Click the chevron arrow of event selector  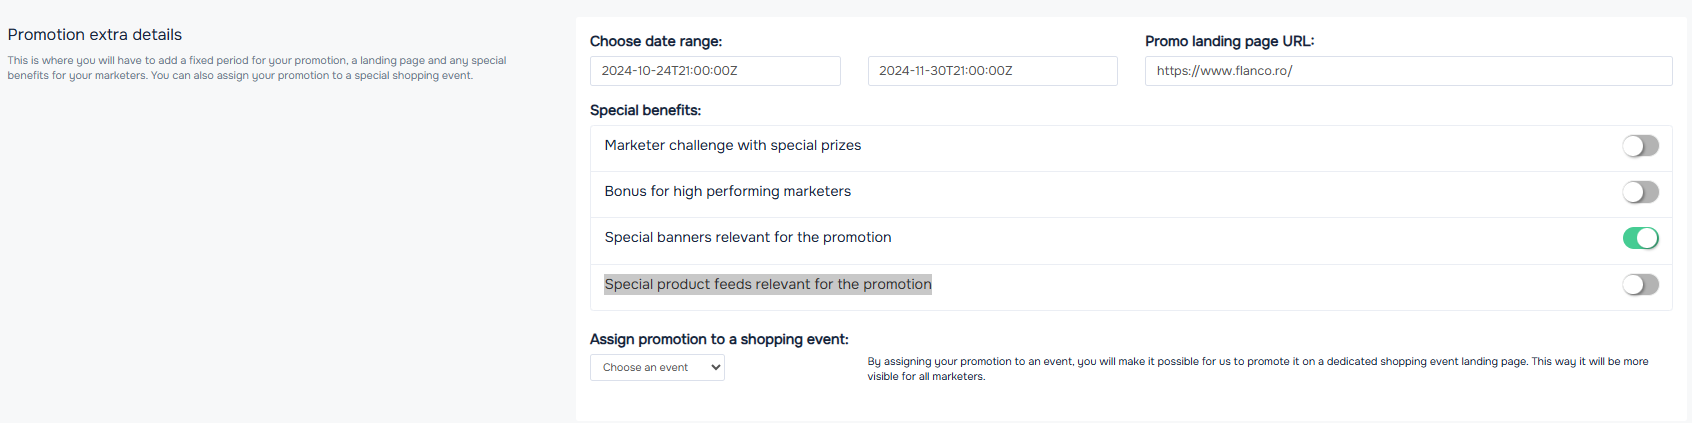pyautogui.click(x=716, y=368)
